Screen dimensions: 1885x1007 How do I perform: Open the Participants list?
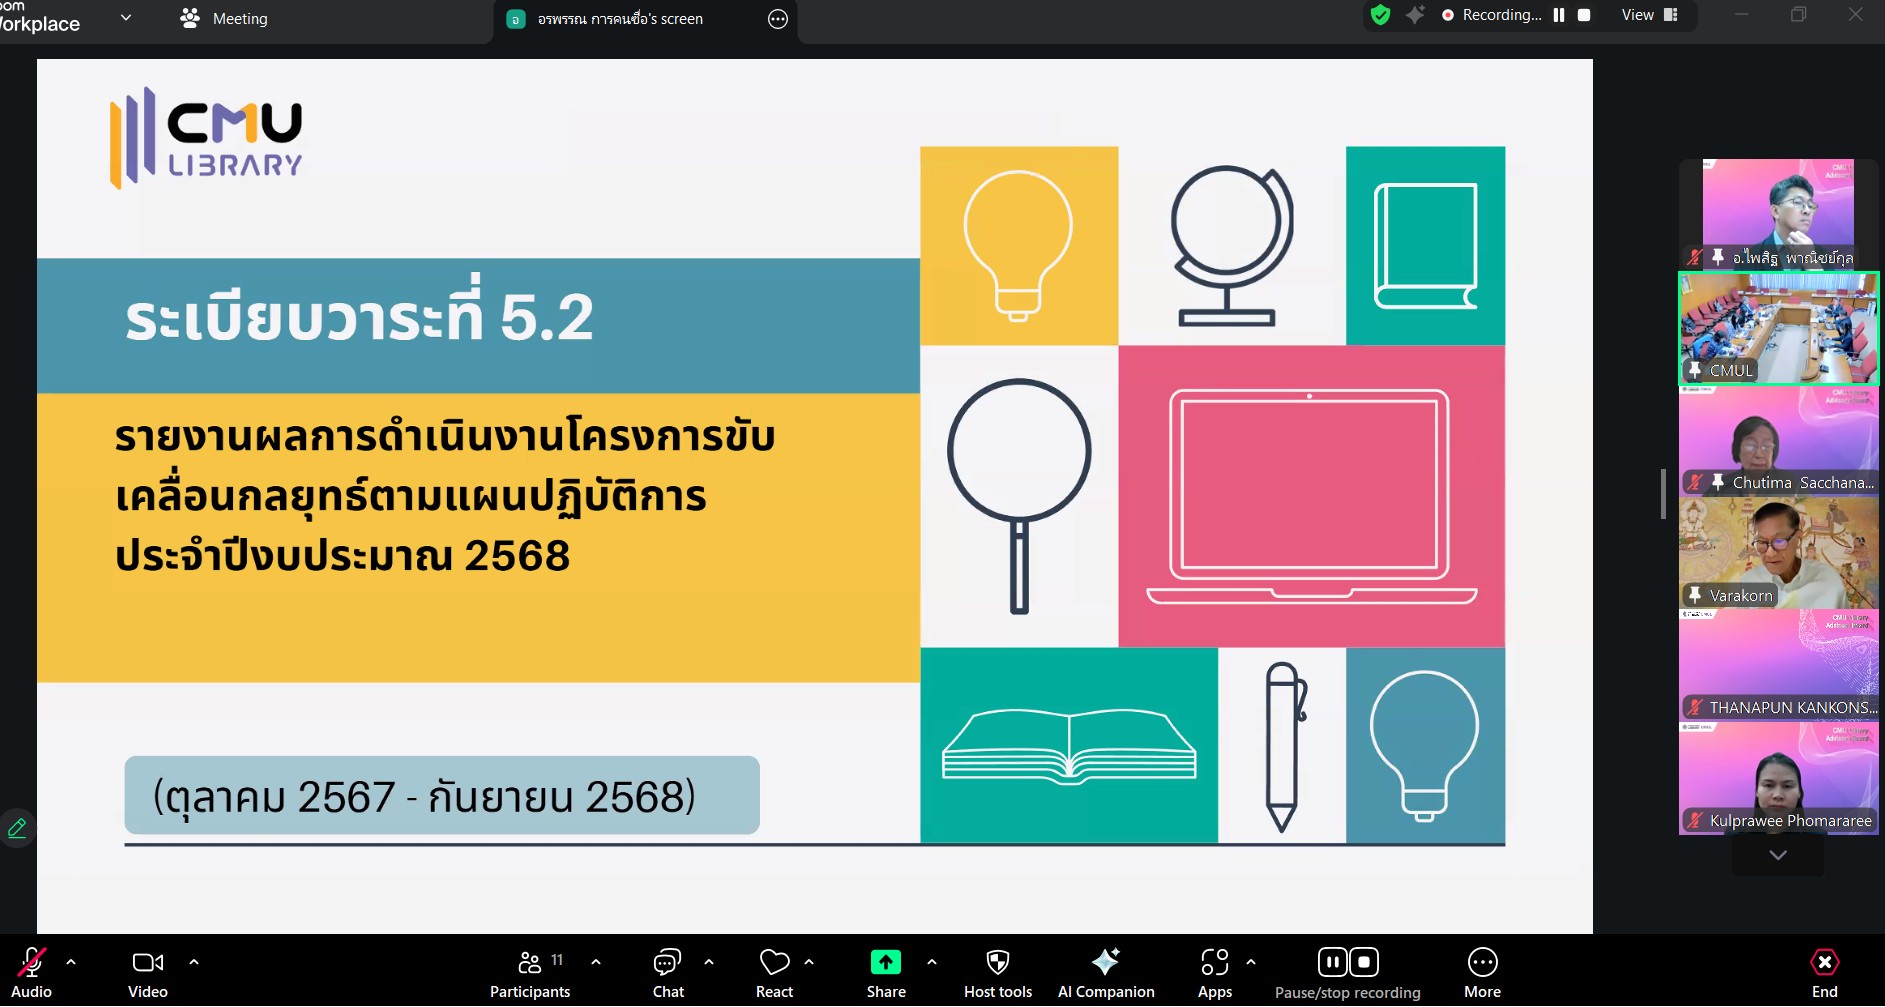coord(530,972)
